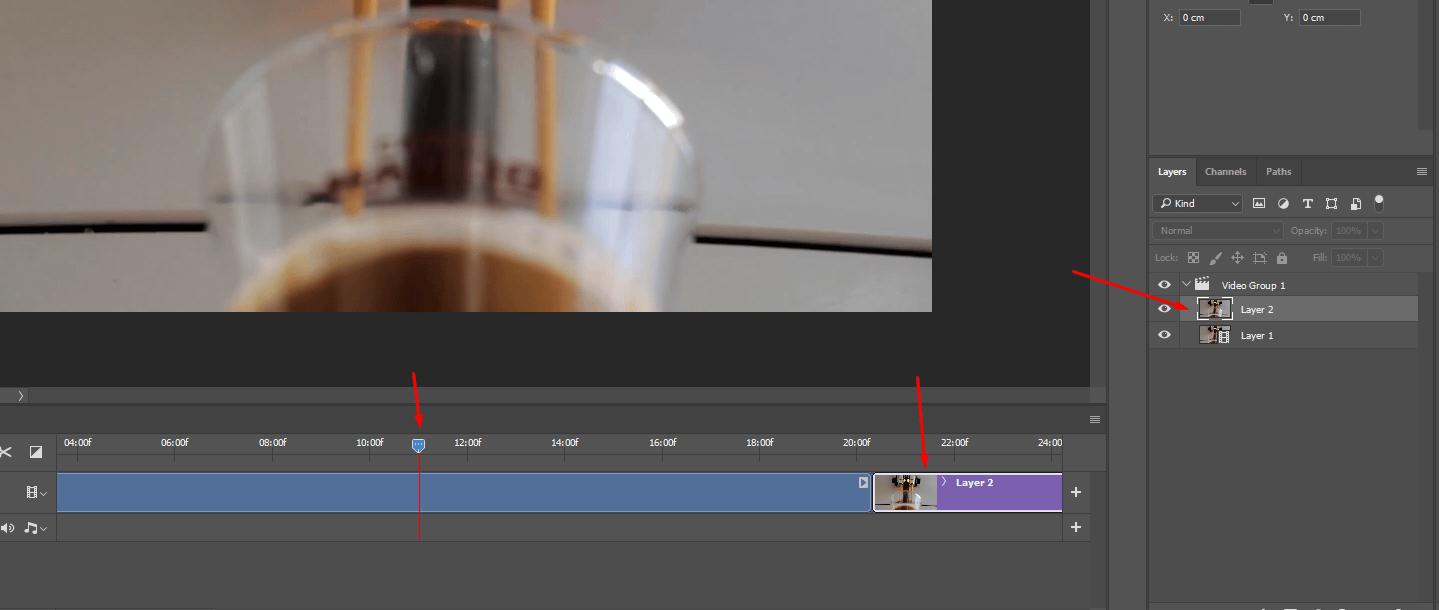Toggle the layer filtering switch
1439x610 pixels.
1378,203
